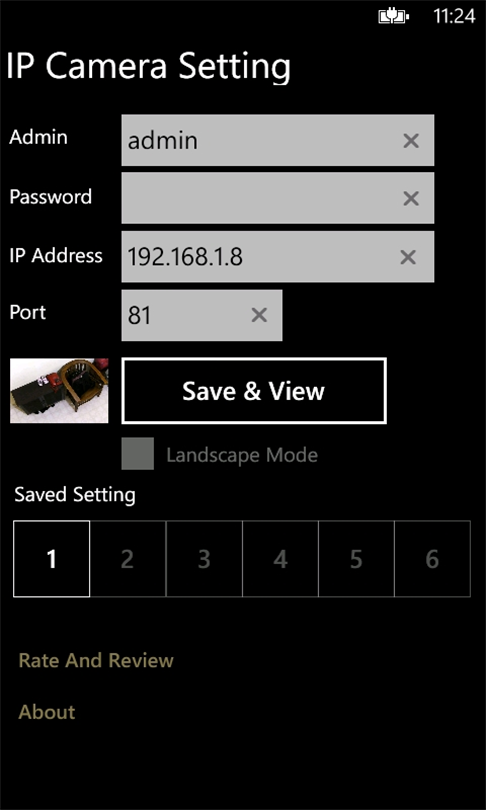Image resolution: width=486 pixels, height=810 pixels.
Task: Clear the Port field
Action: click(x=259, y=315)
